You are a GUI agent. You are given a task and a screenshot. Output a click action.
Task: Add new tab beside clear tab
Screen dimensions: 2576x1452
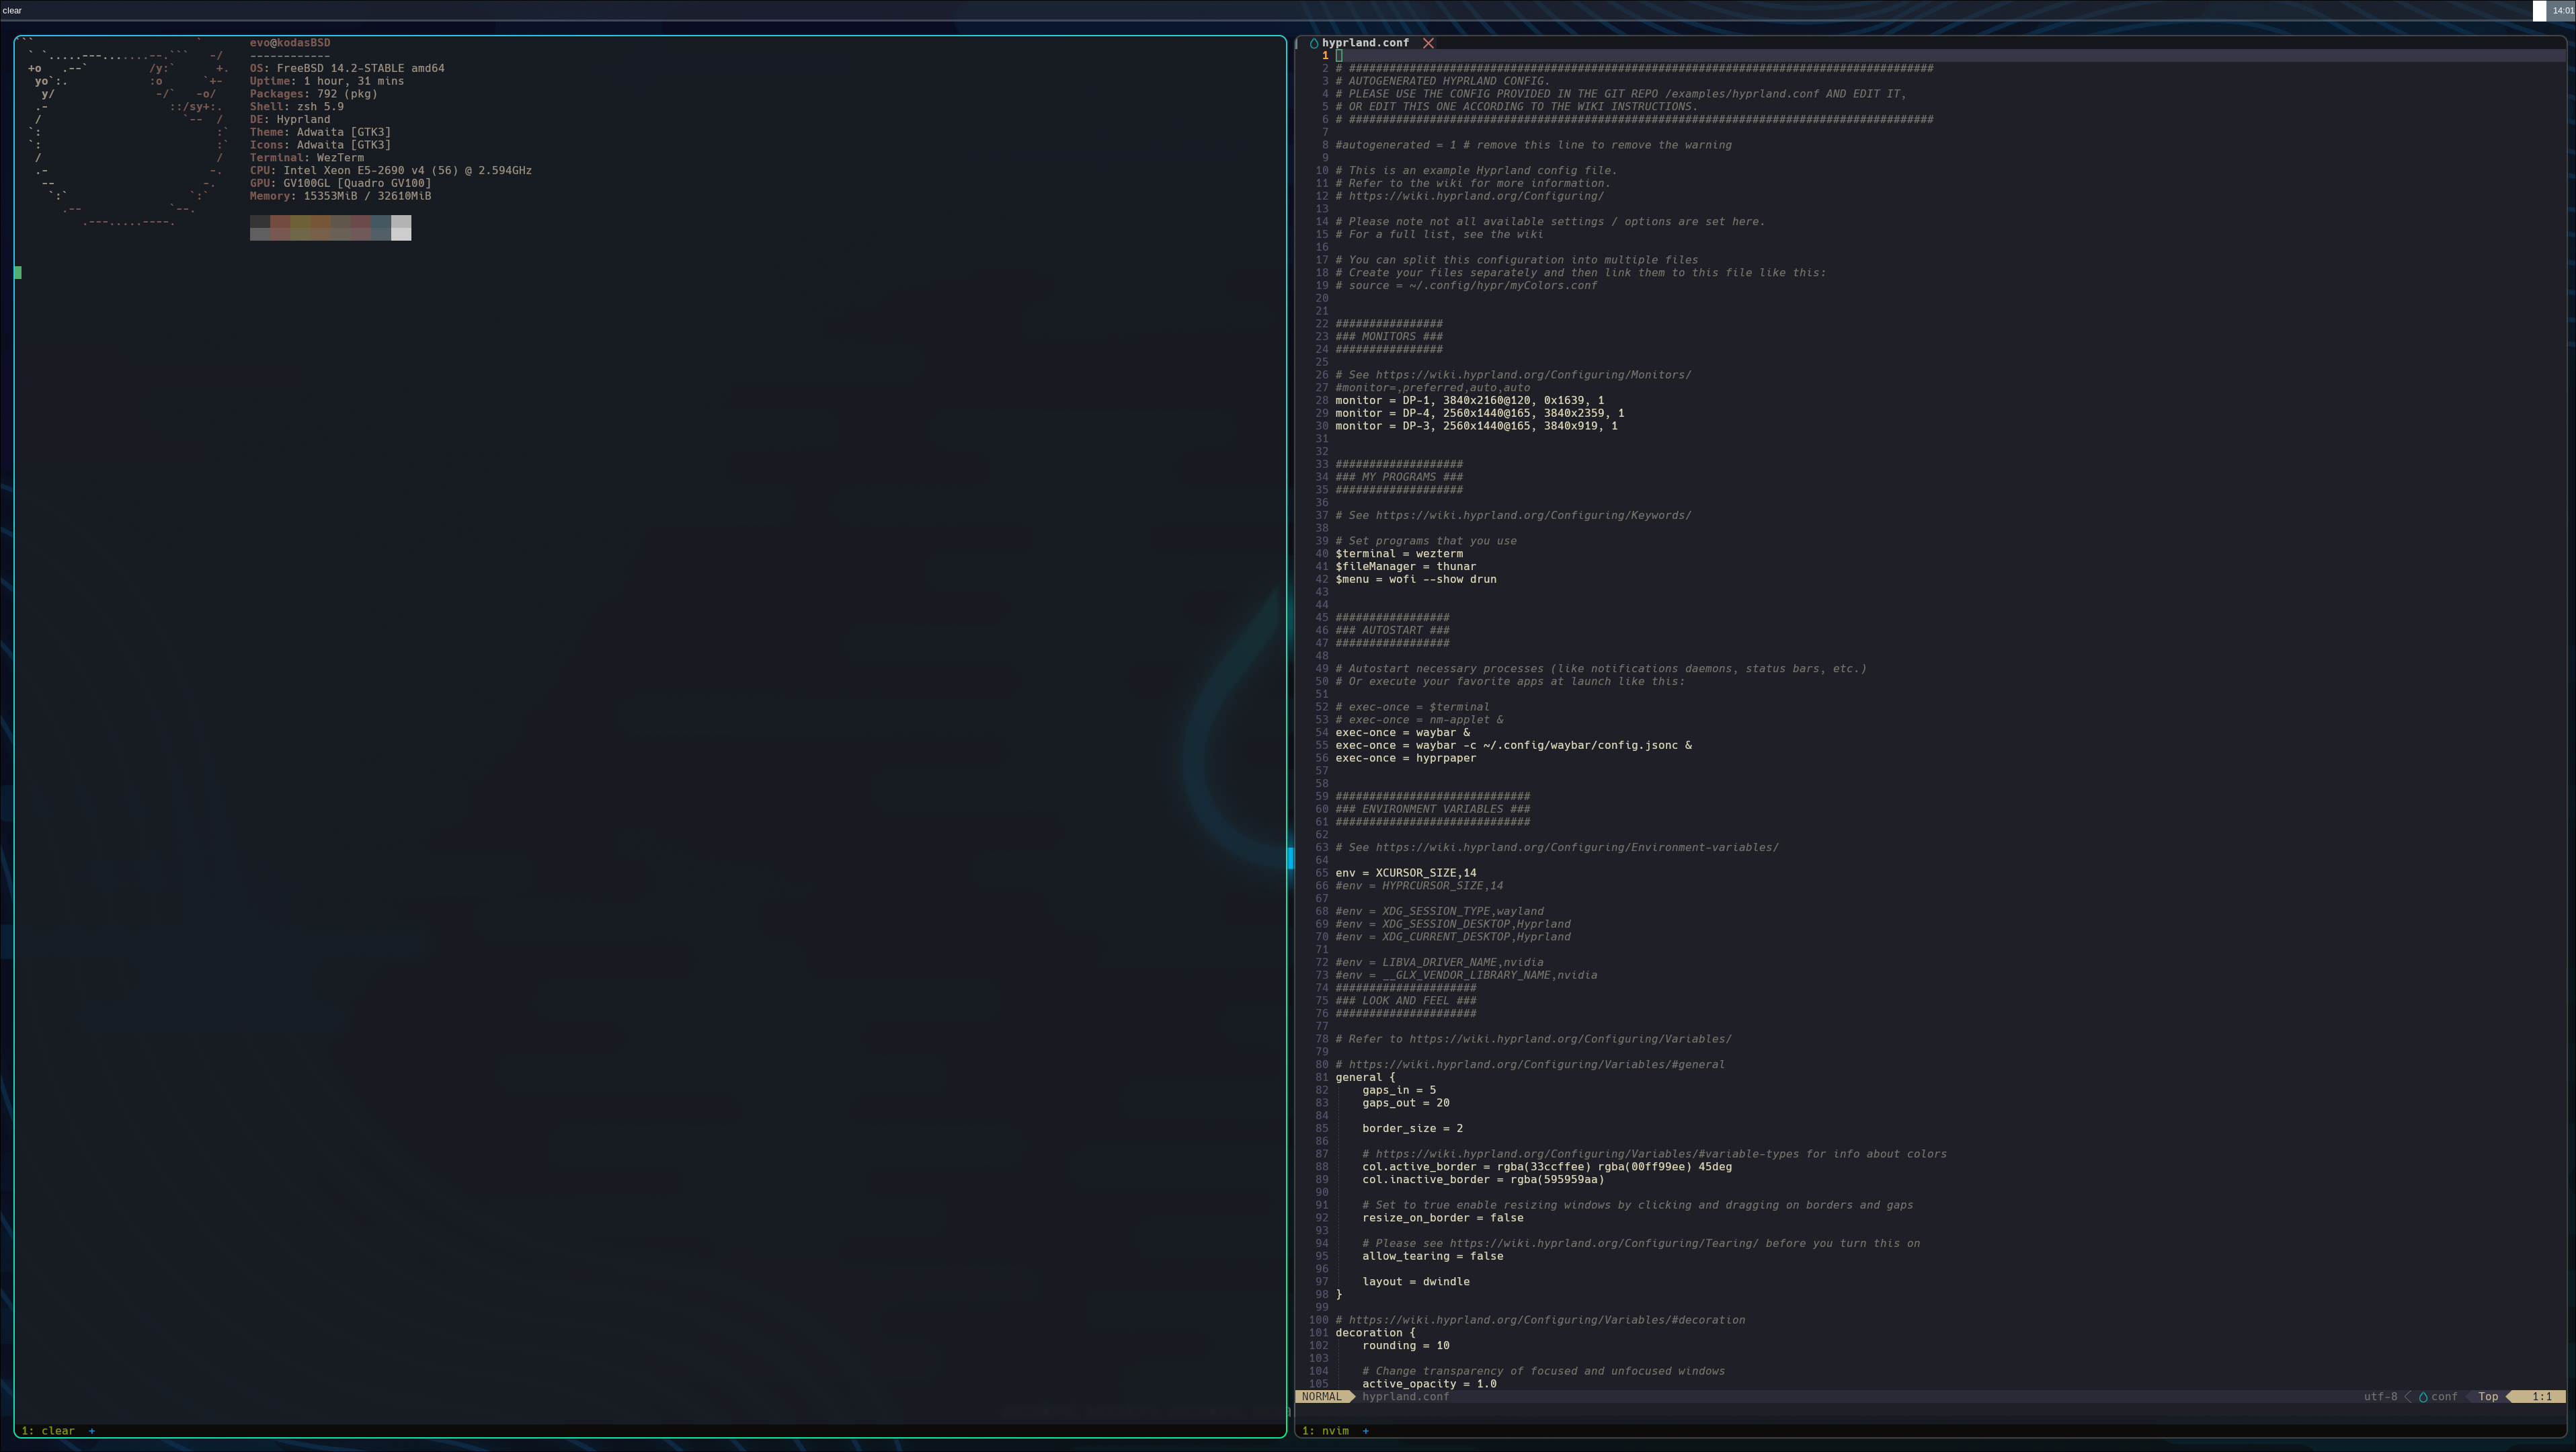pos(92,1431)
